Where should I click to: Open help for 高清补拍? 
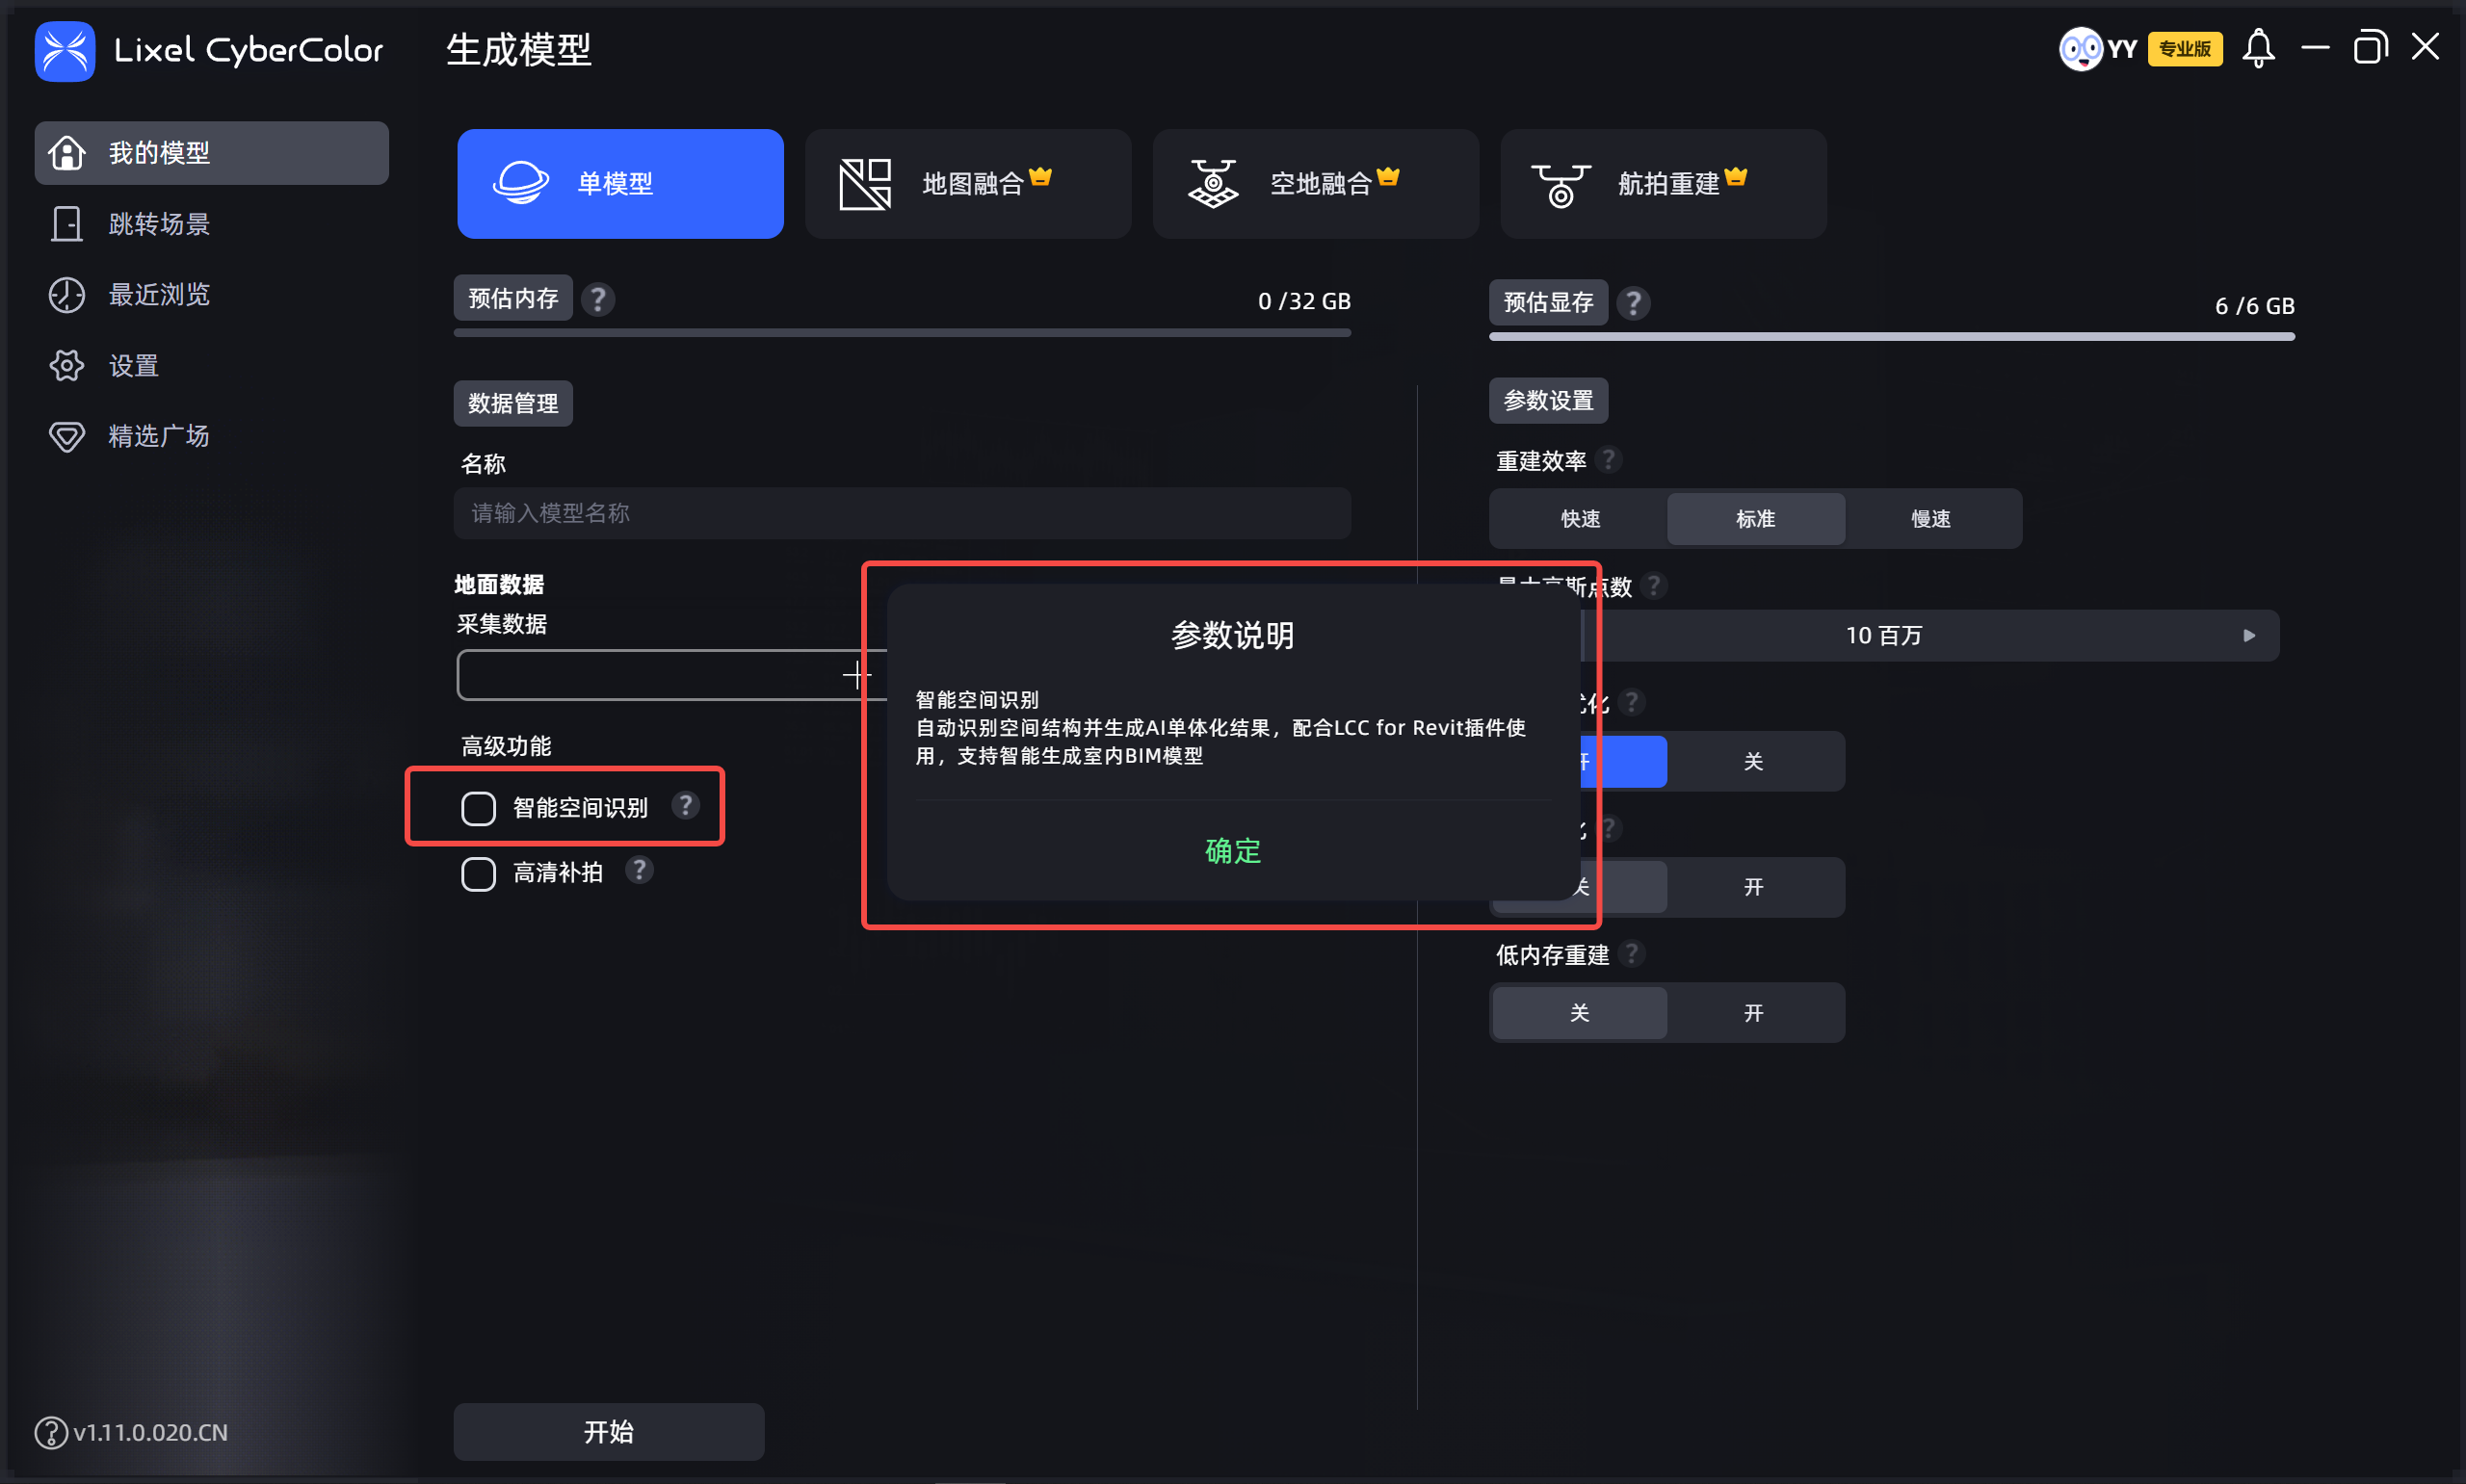tap(639, 870)
